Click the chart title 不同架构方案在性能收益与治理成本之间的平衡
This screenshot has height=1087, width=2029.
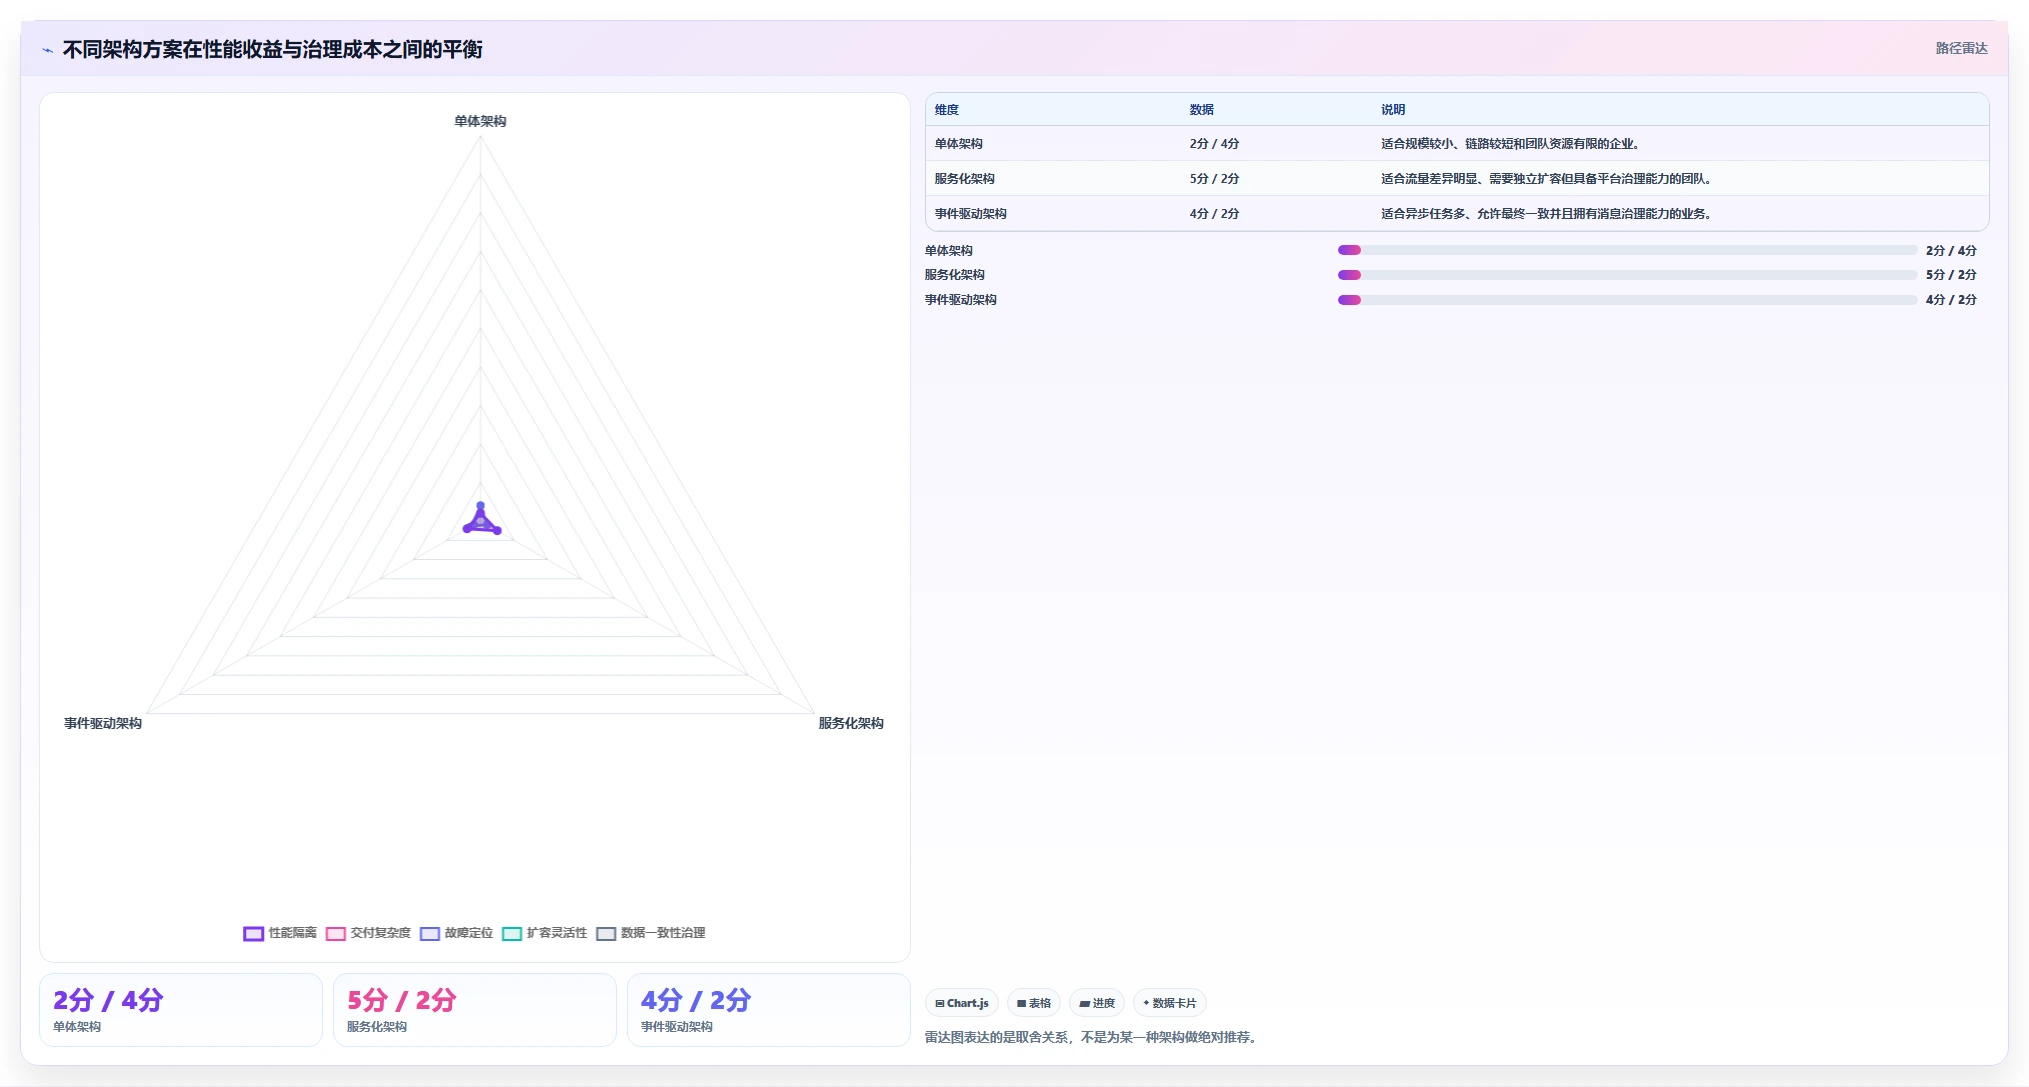(x=272, y=50)
